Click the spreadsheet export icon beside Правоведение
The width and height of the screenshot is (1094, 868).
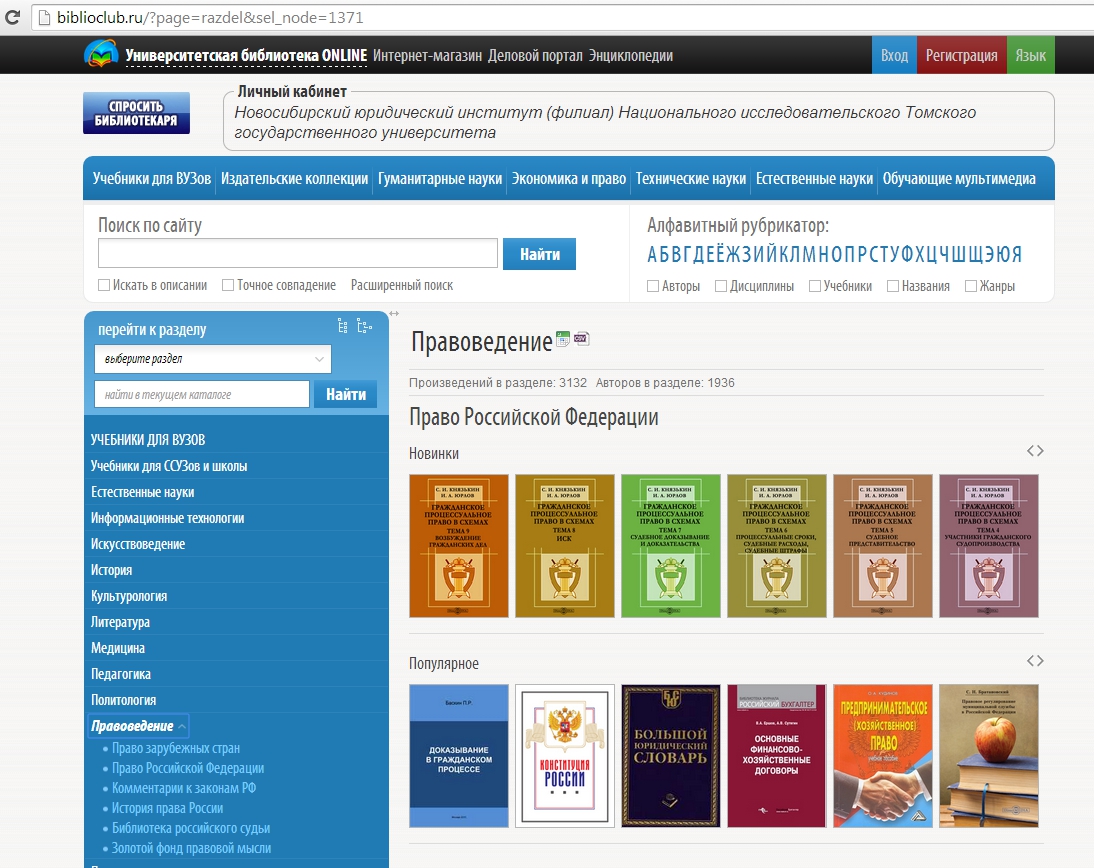pos(563,339)
